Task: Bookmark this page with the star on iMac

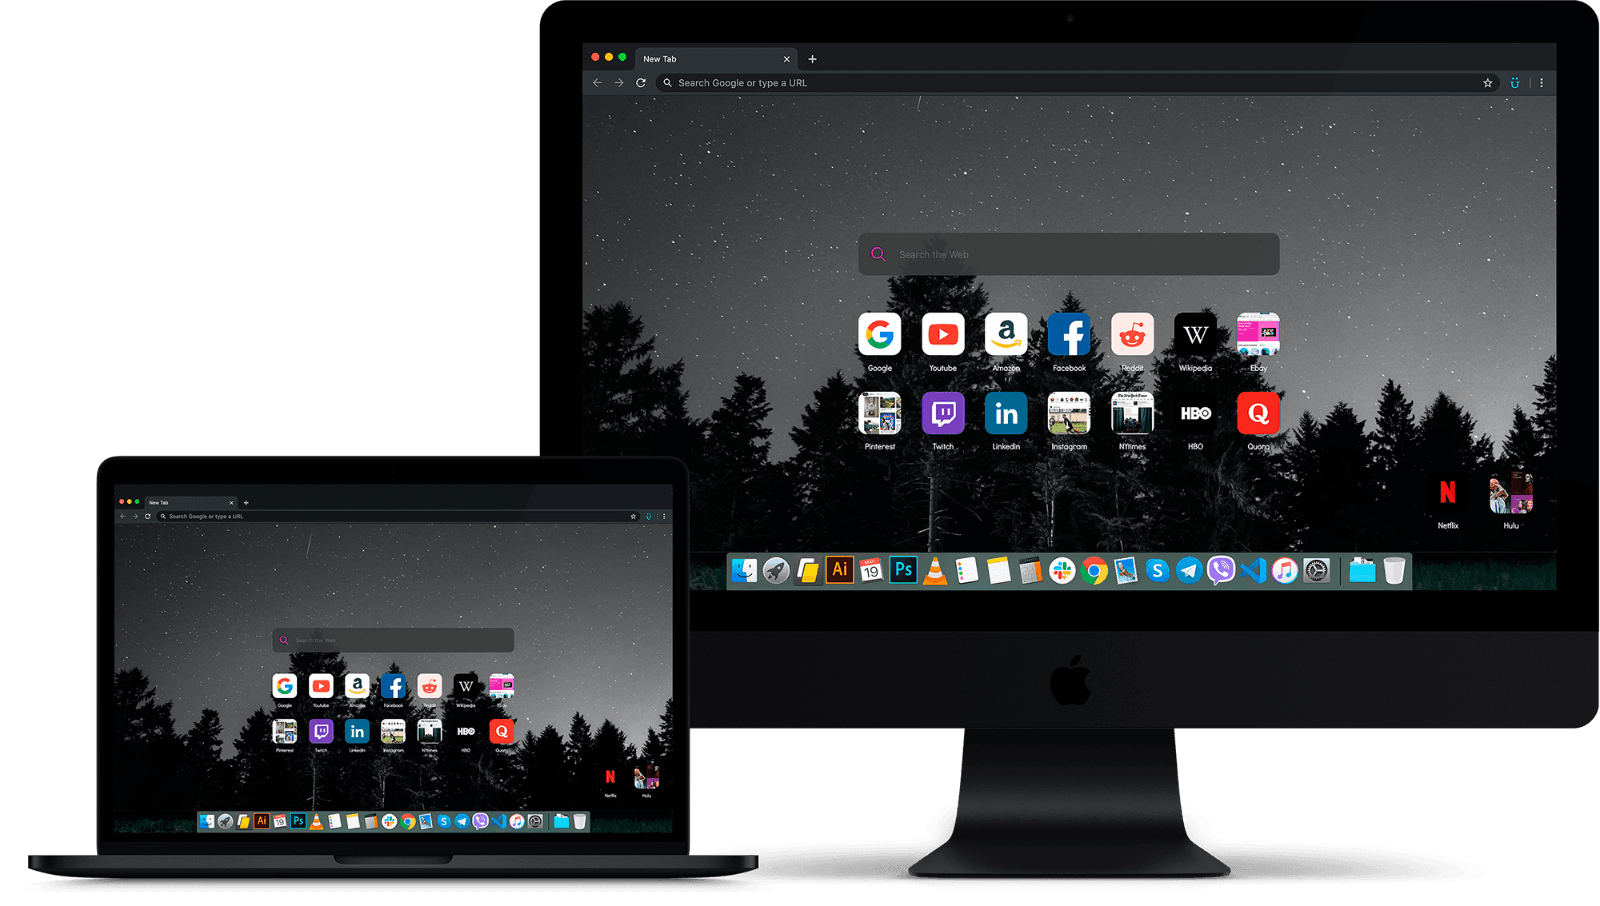Action: (x=1487, y=83)
